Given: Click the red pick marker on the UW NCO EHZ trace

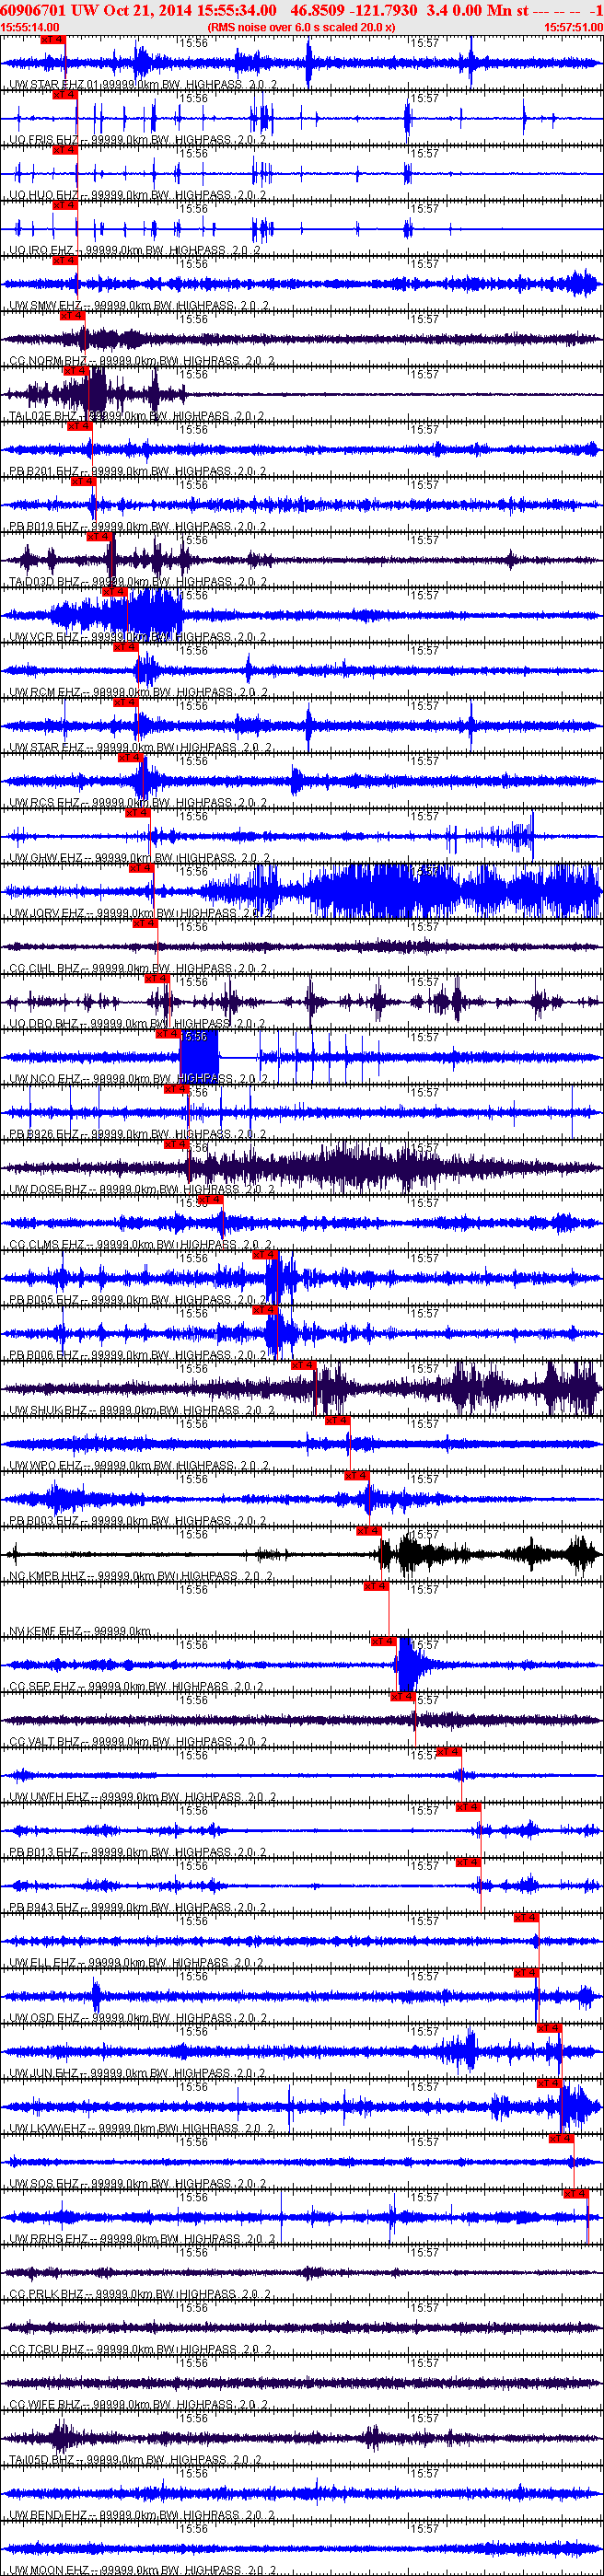Looking at the screenshot, I should point(167,1034).
